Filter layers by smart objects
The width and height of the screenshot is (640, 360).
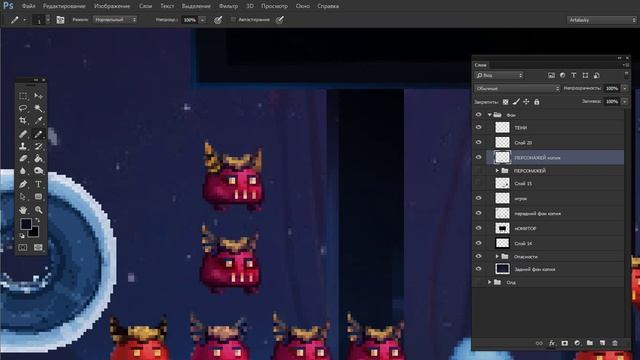[597, 76]
